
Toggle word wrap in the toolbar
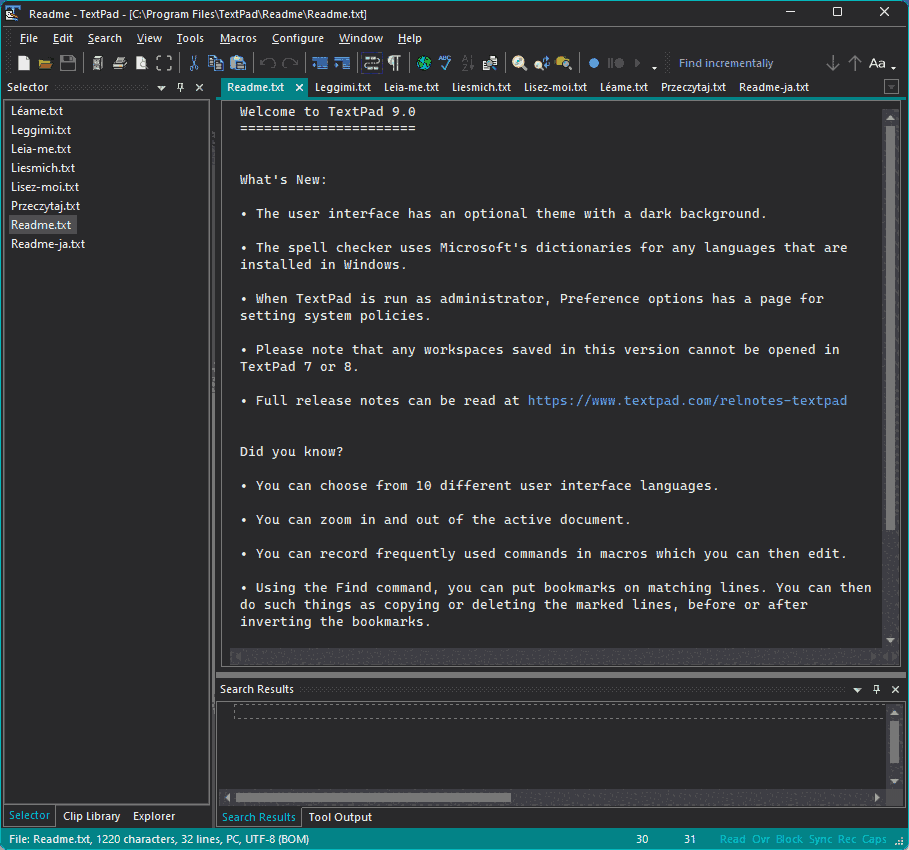(x=370, y=62)
